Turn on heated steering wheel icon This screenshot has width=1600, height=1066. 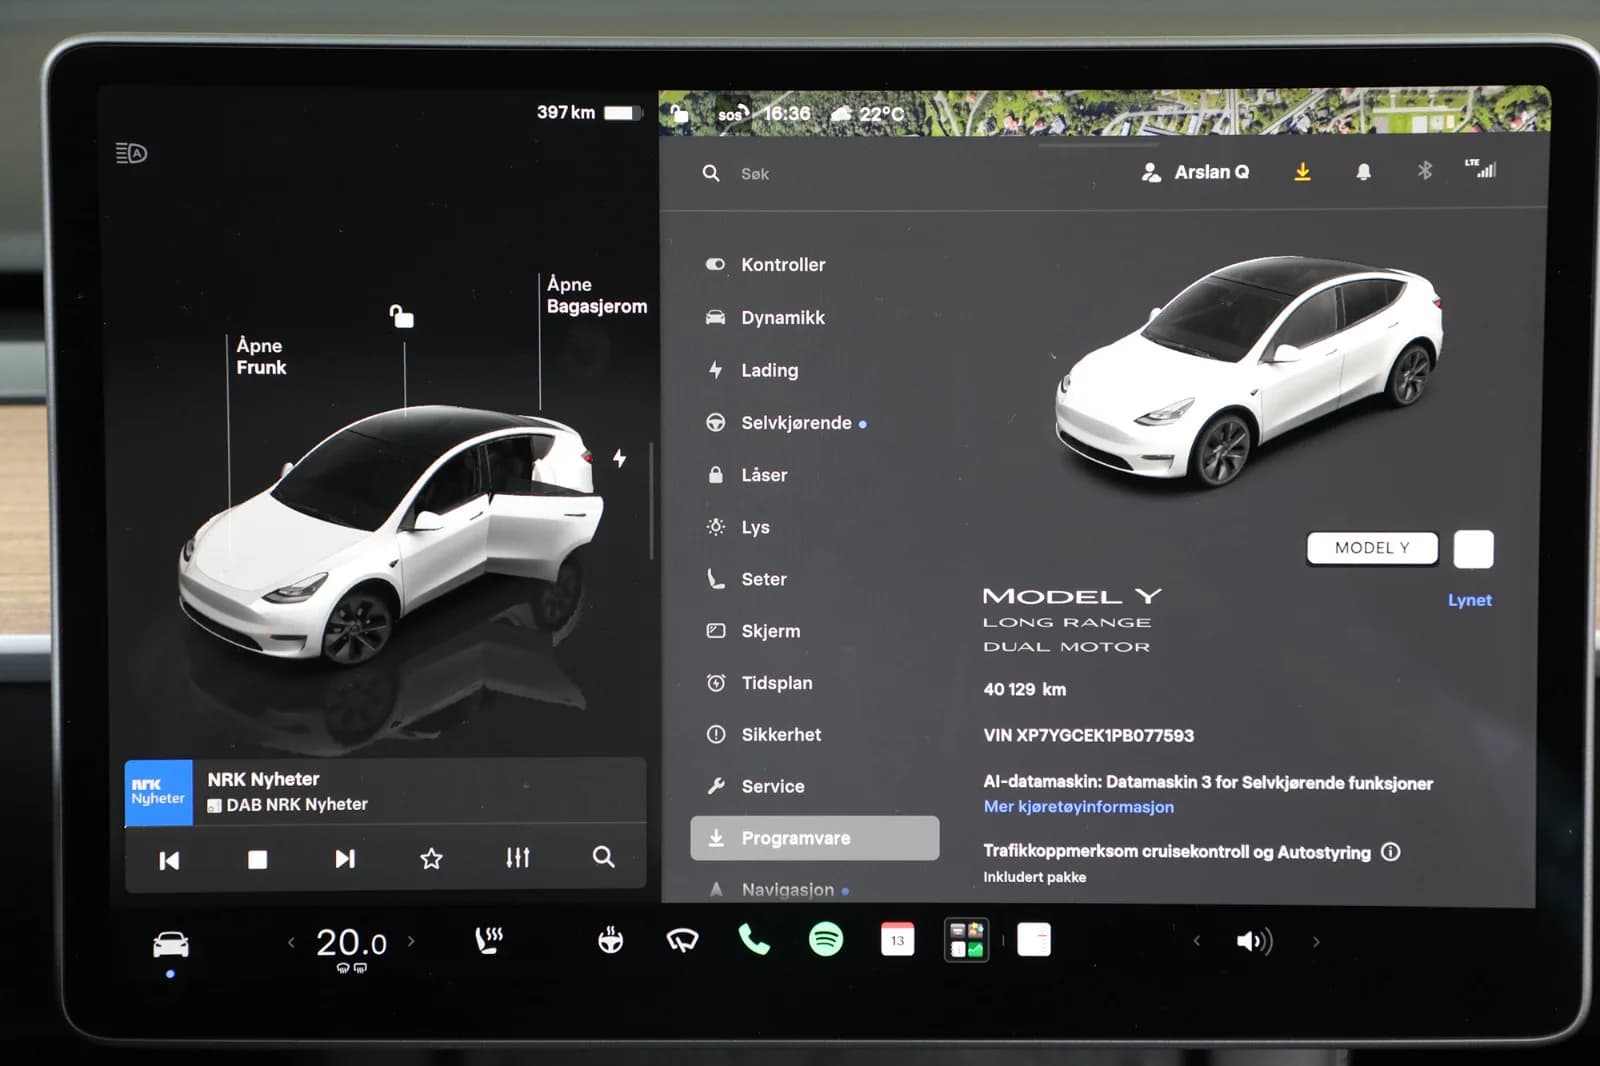[610, 940]
